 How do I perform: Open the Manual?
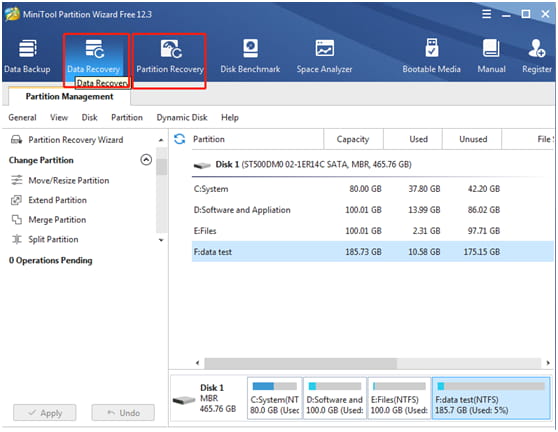tap(491, 56)
